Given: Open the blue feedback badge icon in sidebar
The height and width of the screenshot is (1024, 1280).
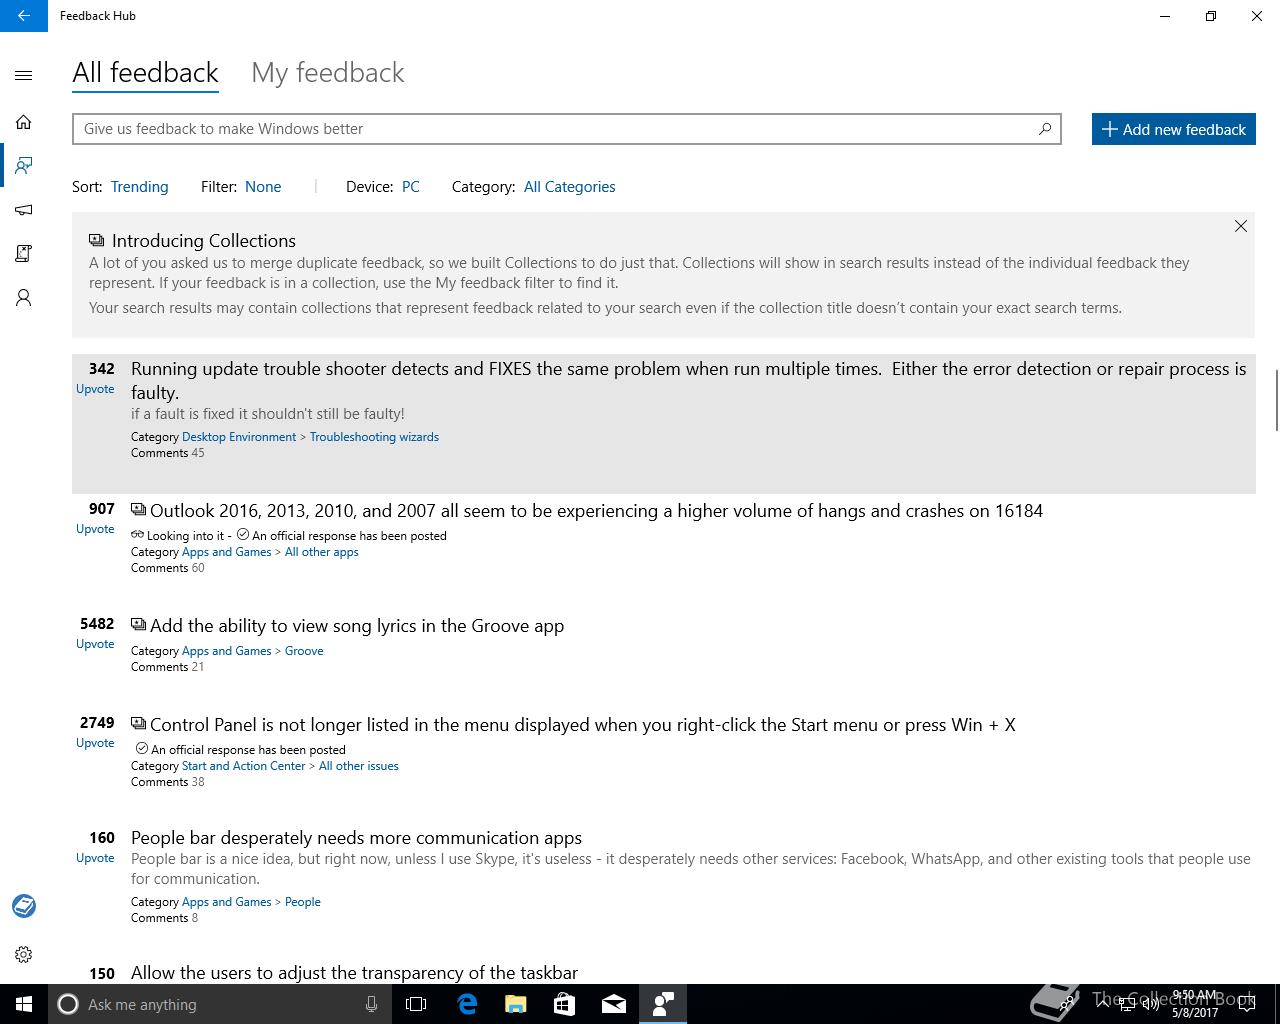Looking at the screenshot, I should [x=24, y=906].
